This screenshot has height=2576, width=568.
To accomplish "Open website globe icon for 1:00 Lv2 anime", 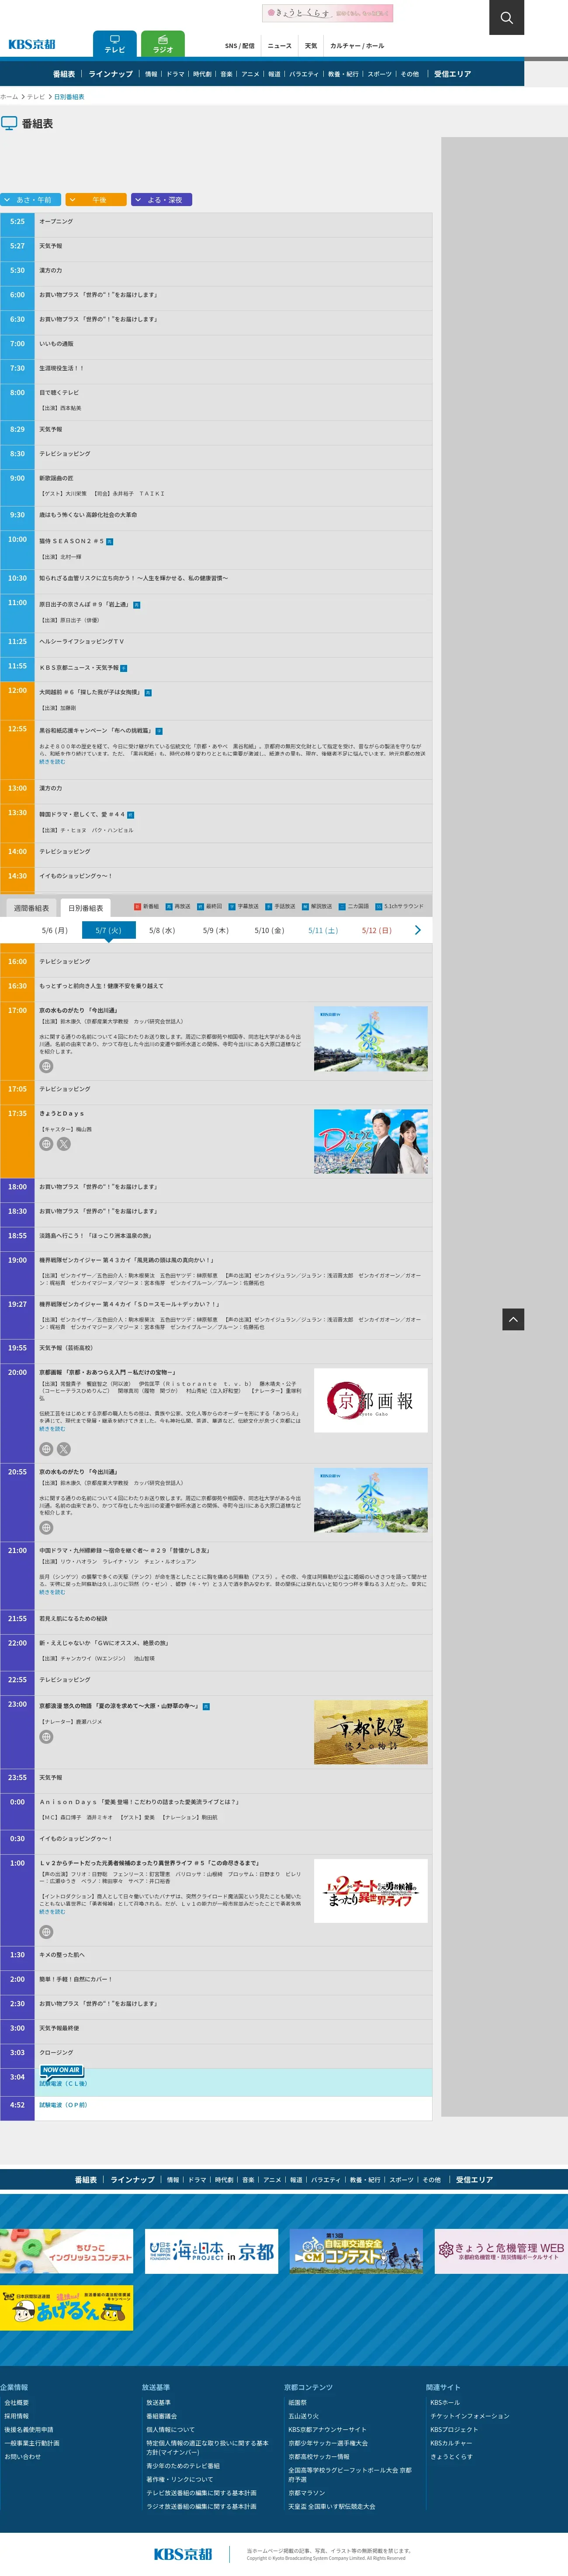I will pyautogui.click(x=46, y=1932).
